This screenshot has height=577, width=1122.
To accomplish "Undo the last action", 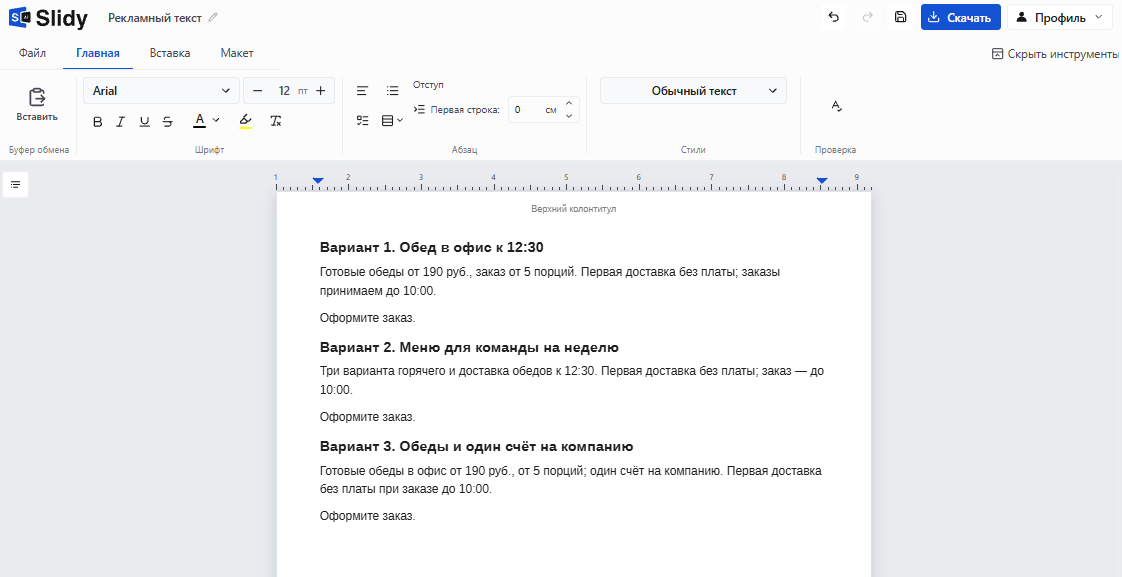I will click(x=834, y=18).
